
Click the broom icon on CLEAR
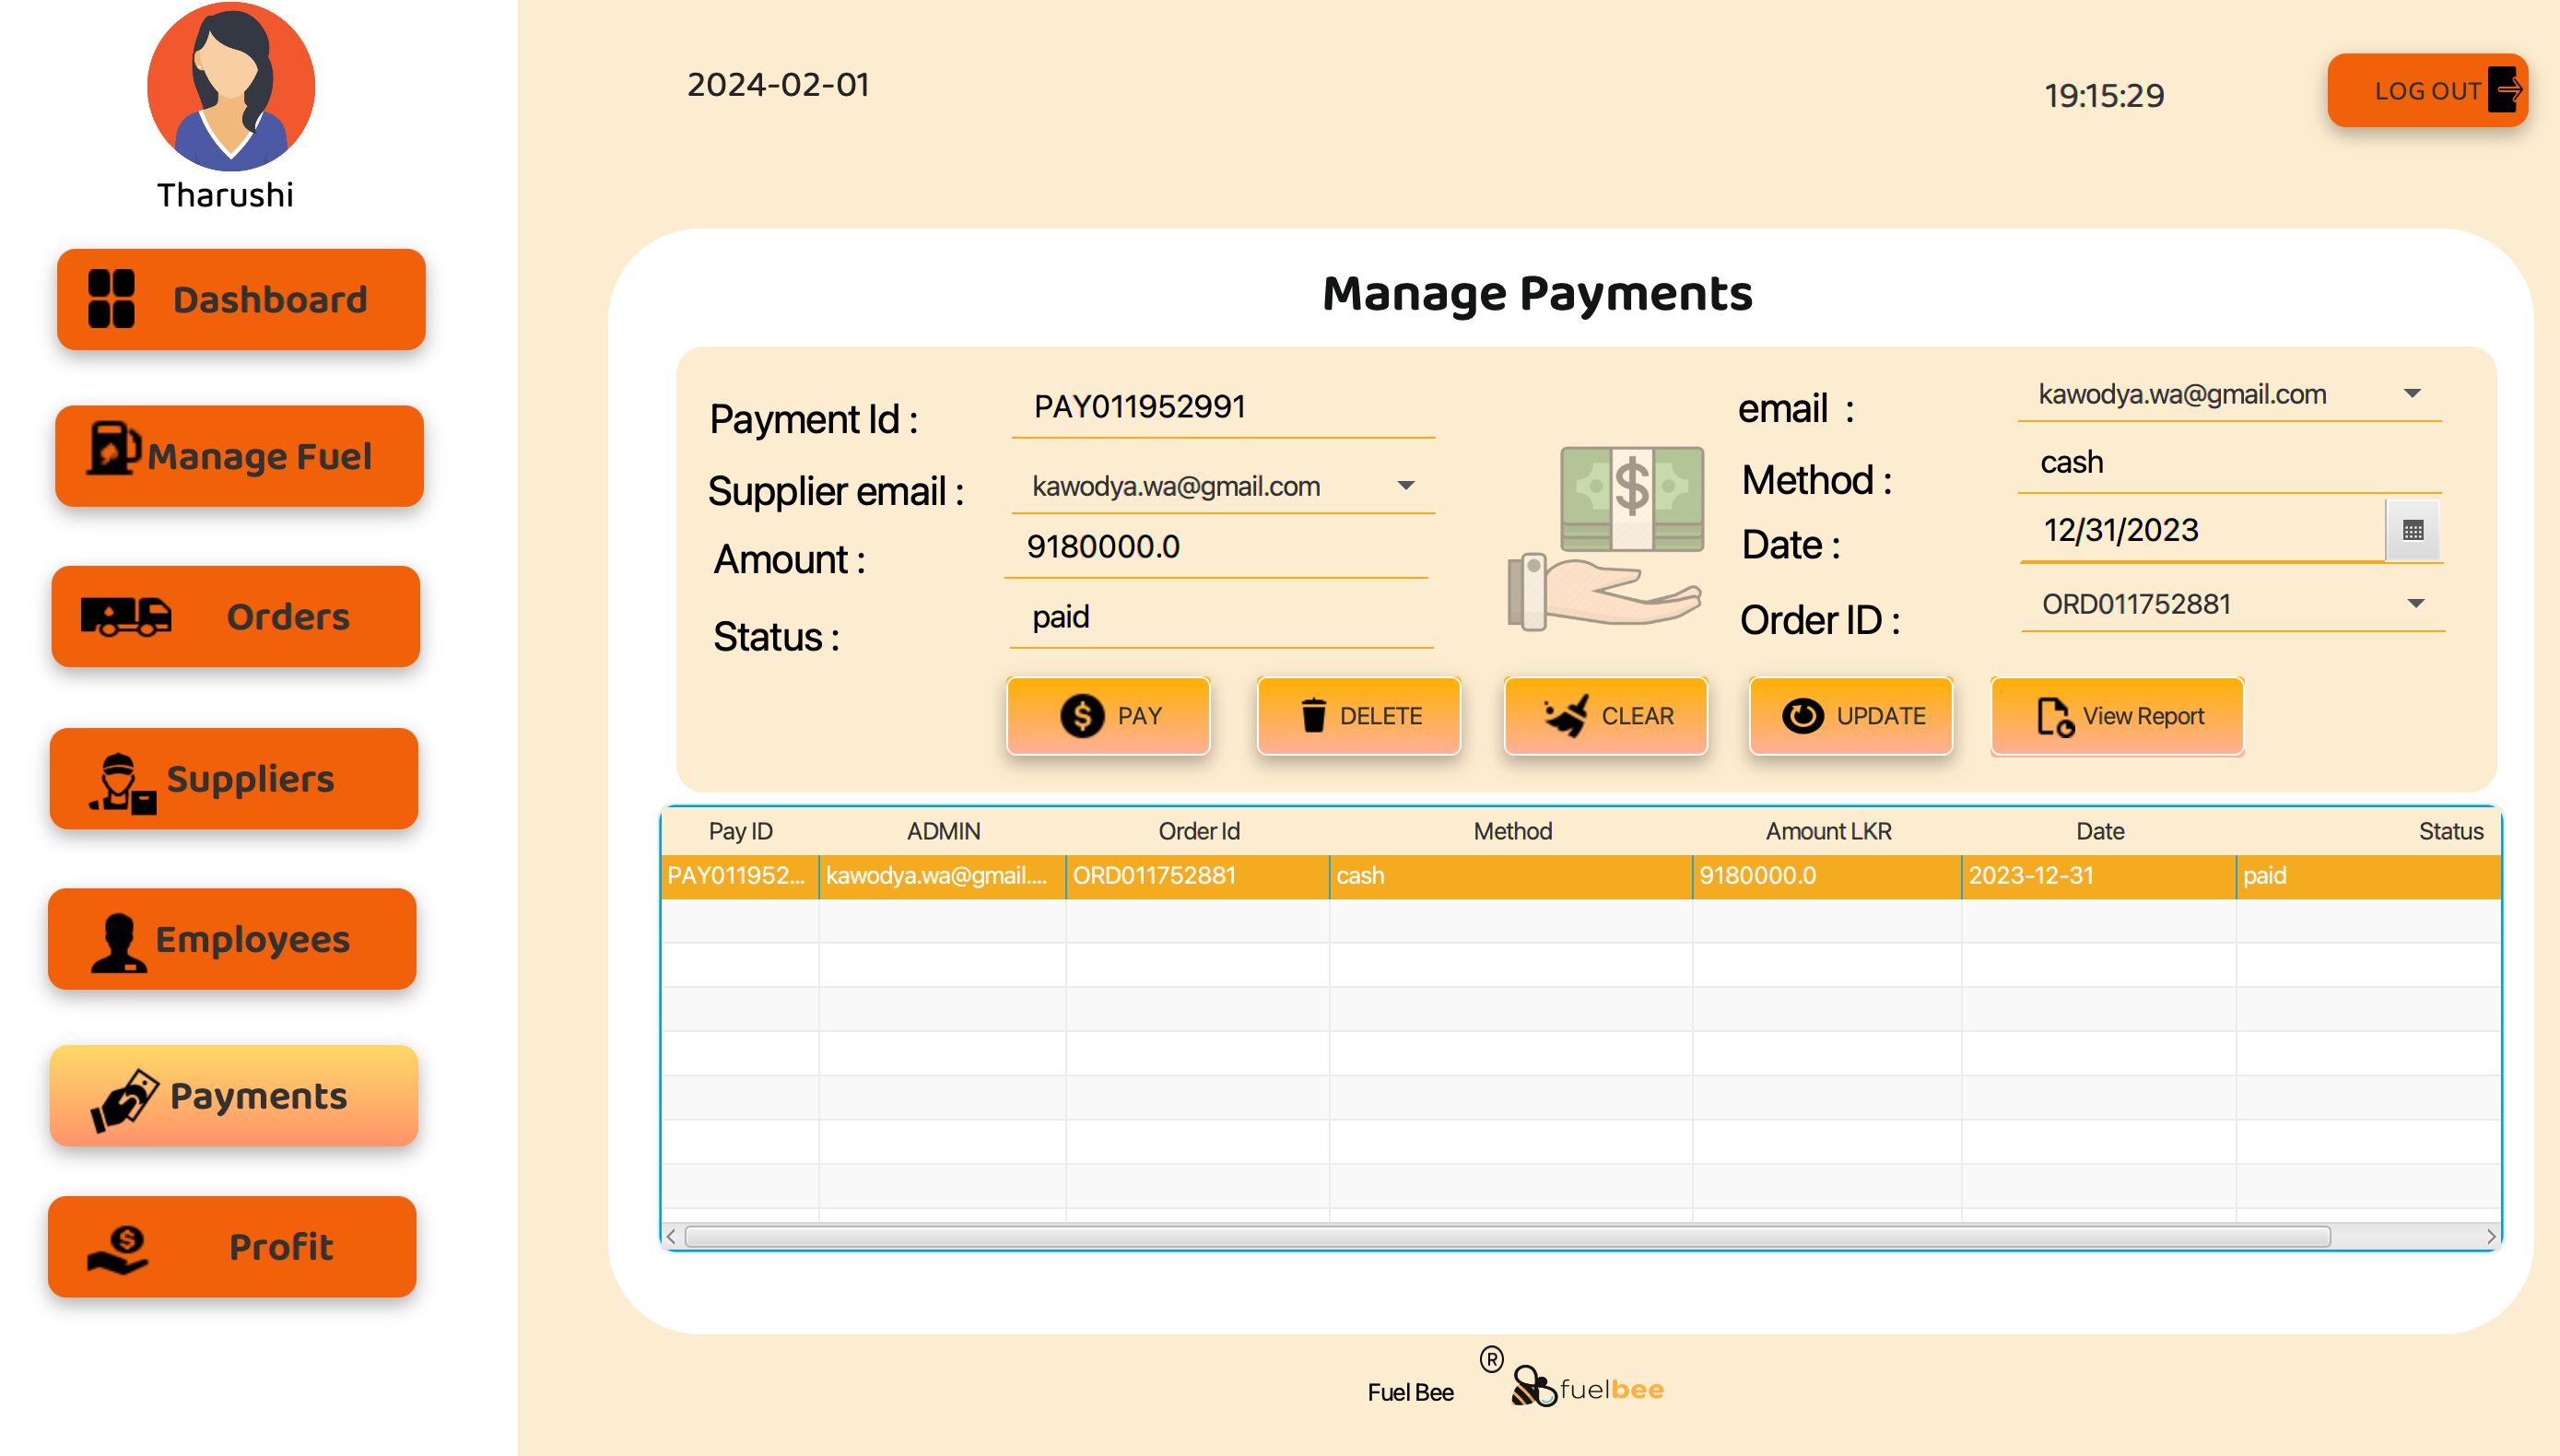(1566, 716)
